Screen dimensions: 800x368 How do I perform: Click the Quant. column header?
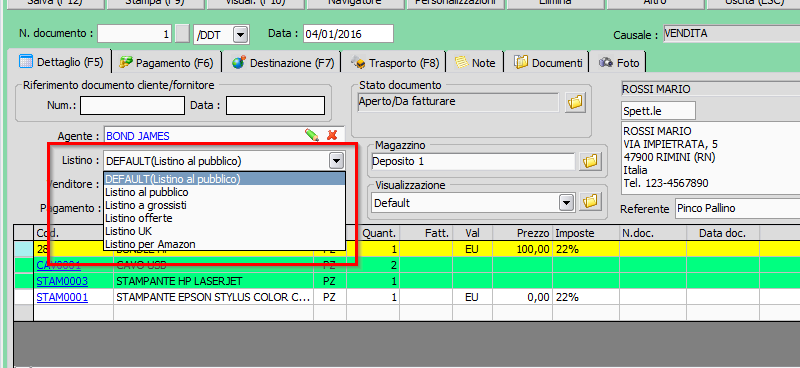(373, 233)
